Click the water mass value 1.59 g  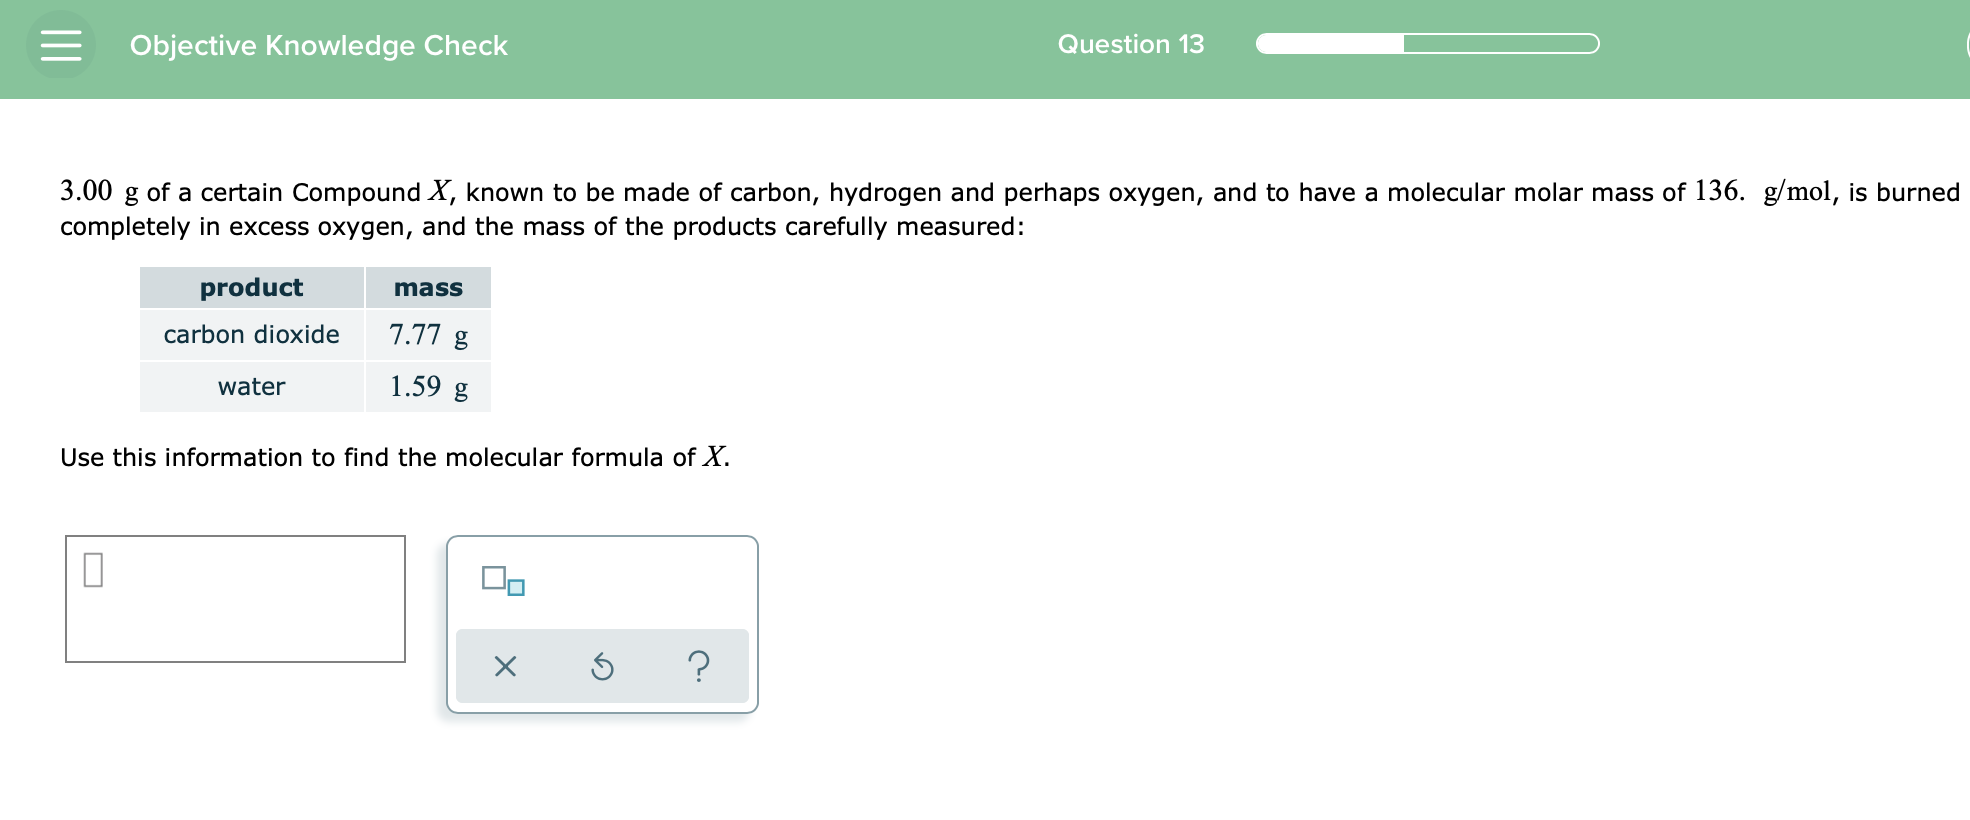pos(428,387)
